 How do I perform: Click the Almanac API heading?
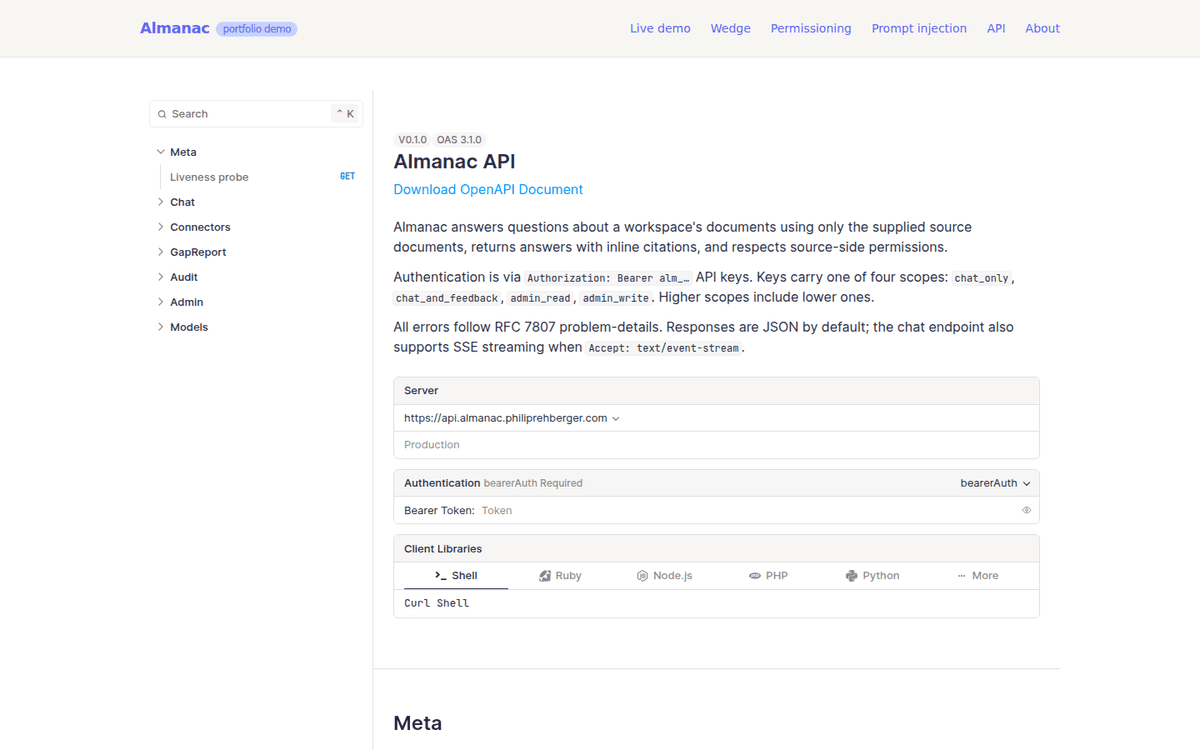pyautogui.click(x=454, y=162)
